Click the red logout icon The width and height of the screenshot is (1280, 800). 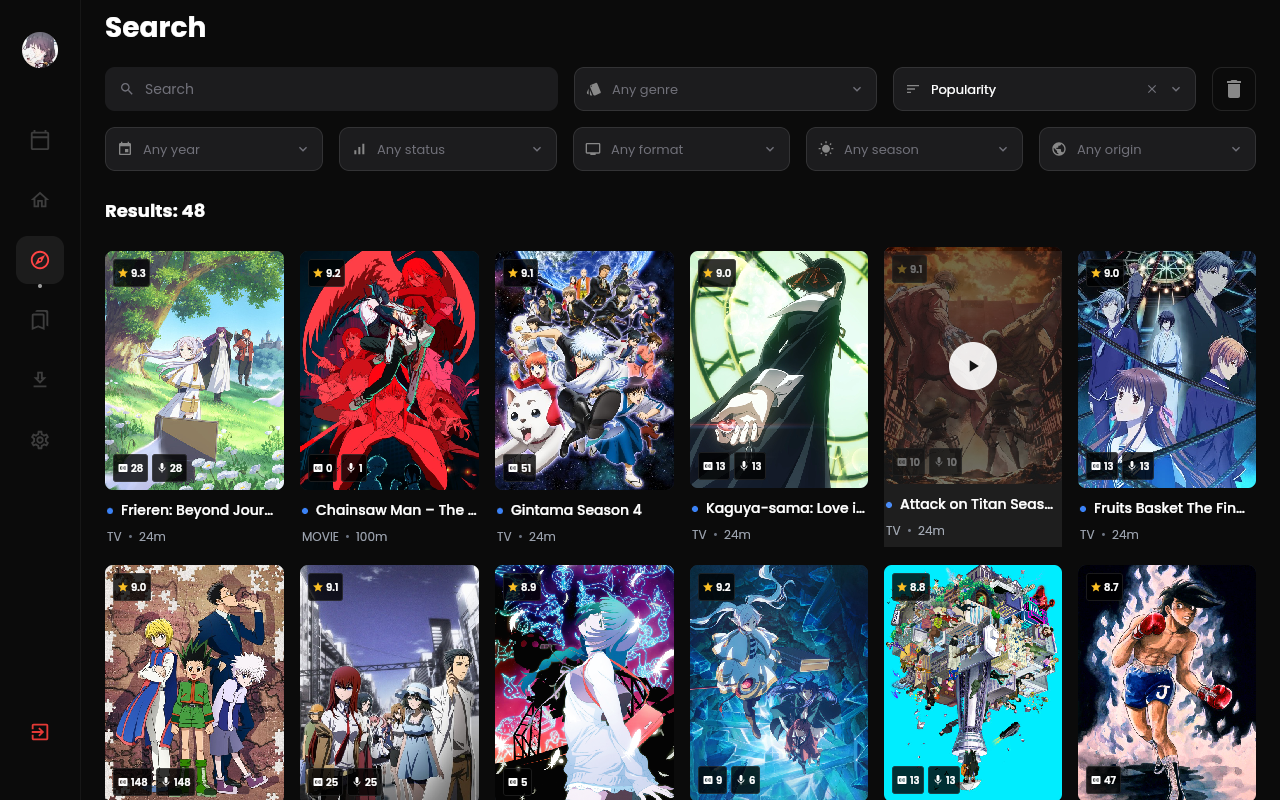point(40,732)
